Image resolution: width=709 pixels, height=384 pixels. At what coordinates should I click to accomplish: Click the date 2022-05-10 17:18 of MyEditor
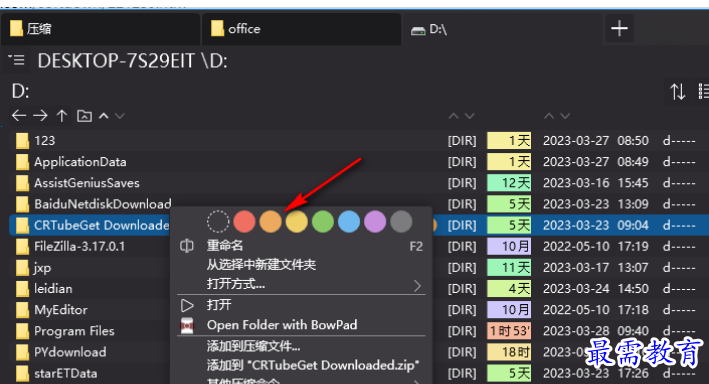[596, 310]
